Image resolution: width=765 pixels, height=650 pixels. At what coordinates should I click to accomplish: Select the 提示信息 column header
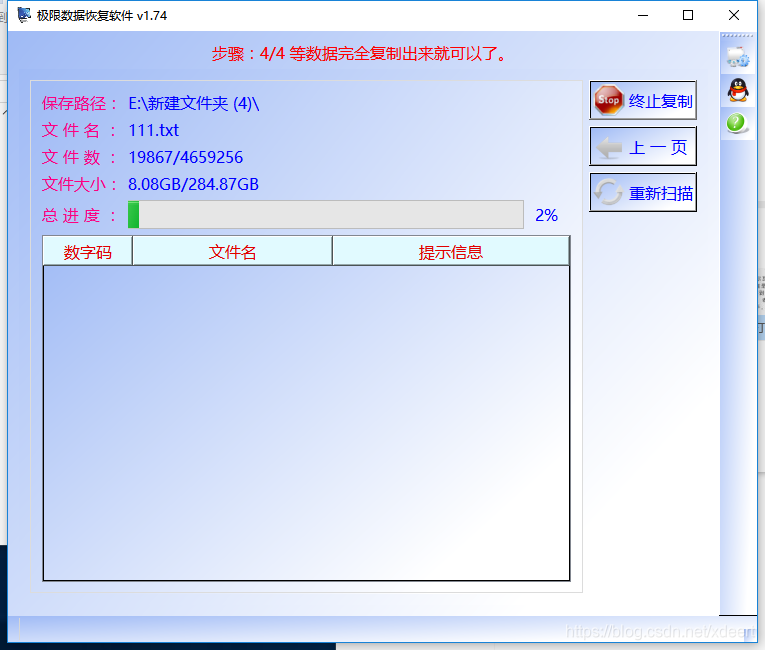coord(451,251)
